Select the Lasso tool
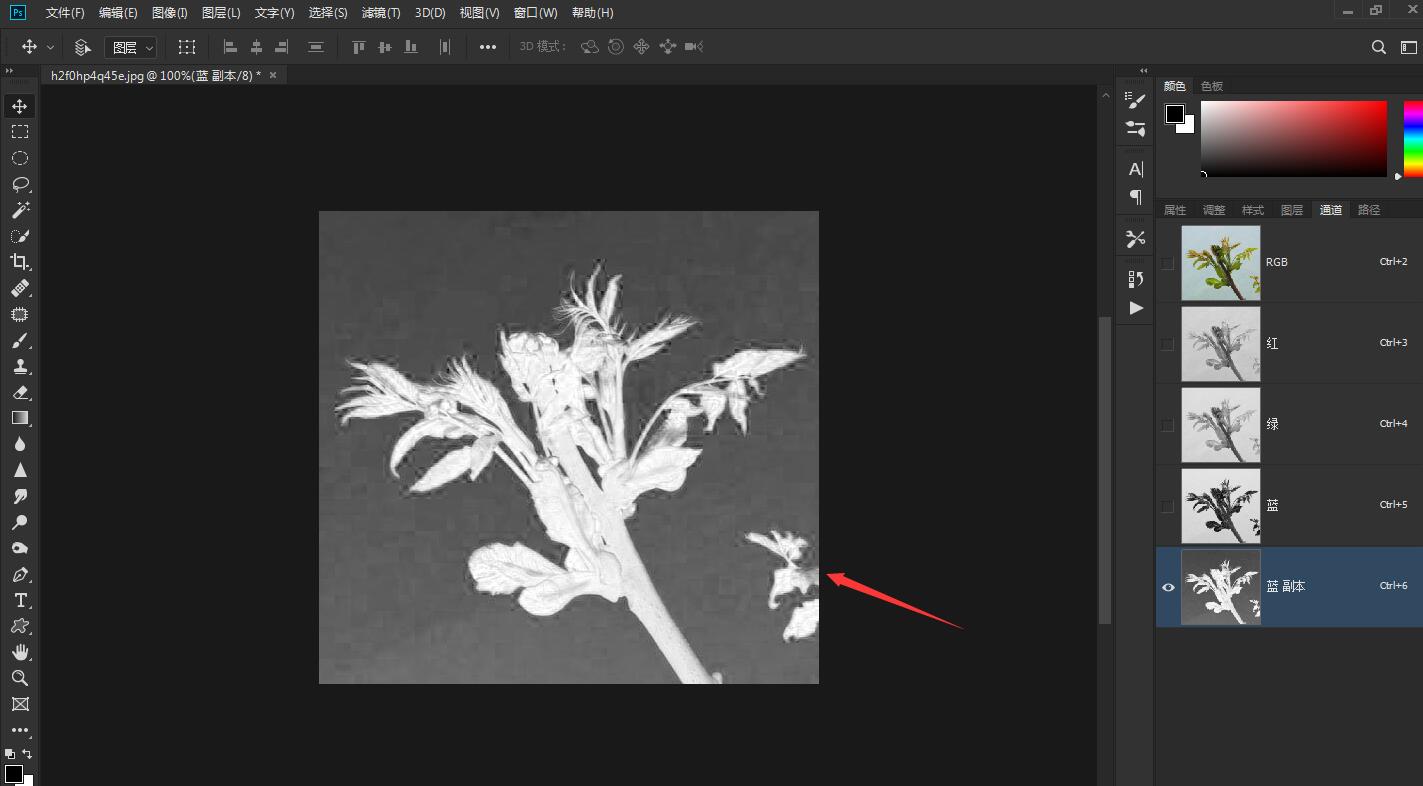This screenshot has width=1423, height=786. click(x=20, y=184)
